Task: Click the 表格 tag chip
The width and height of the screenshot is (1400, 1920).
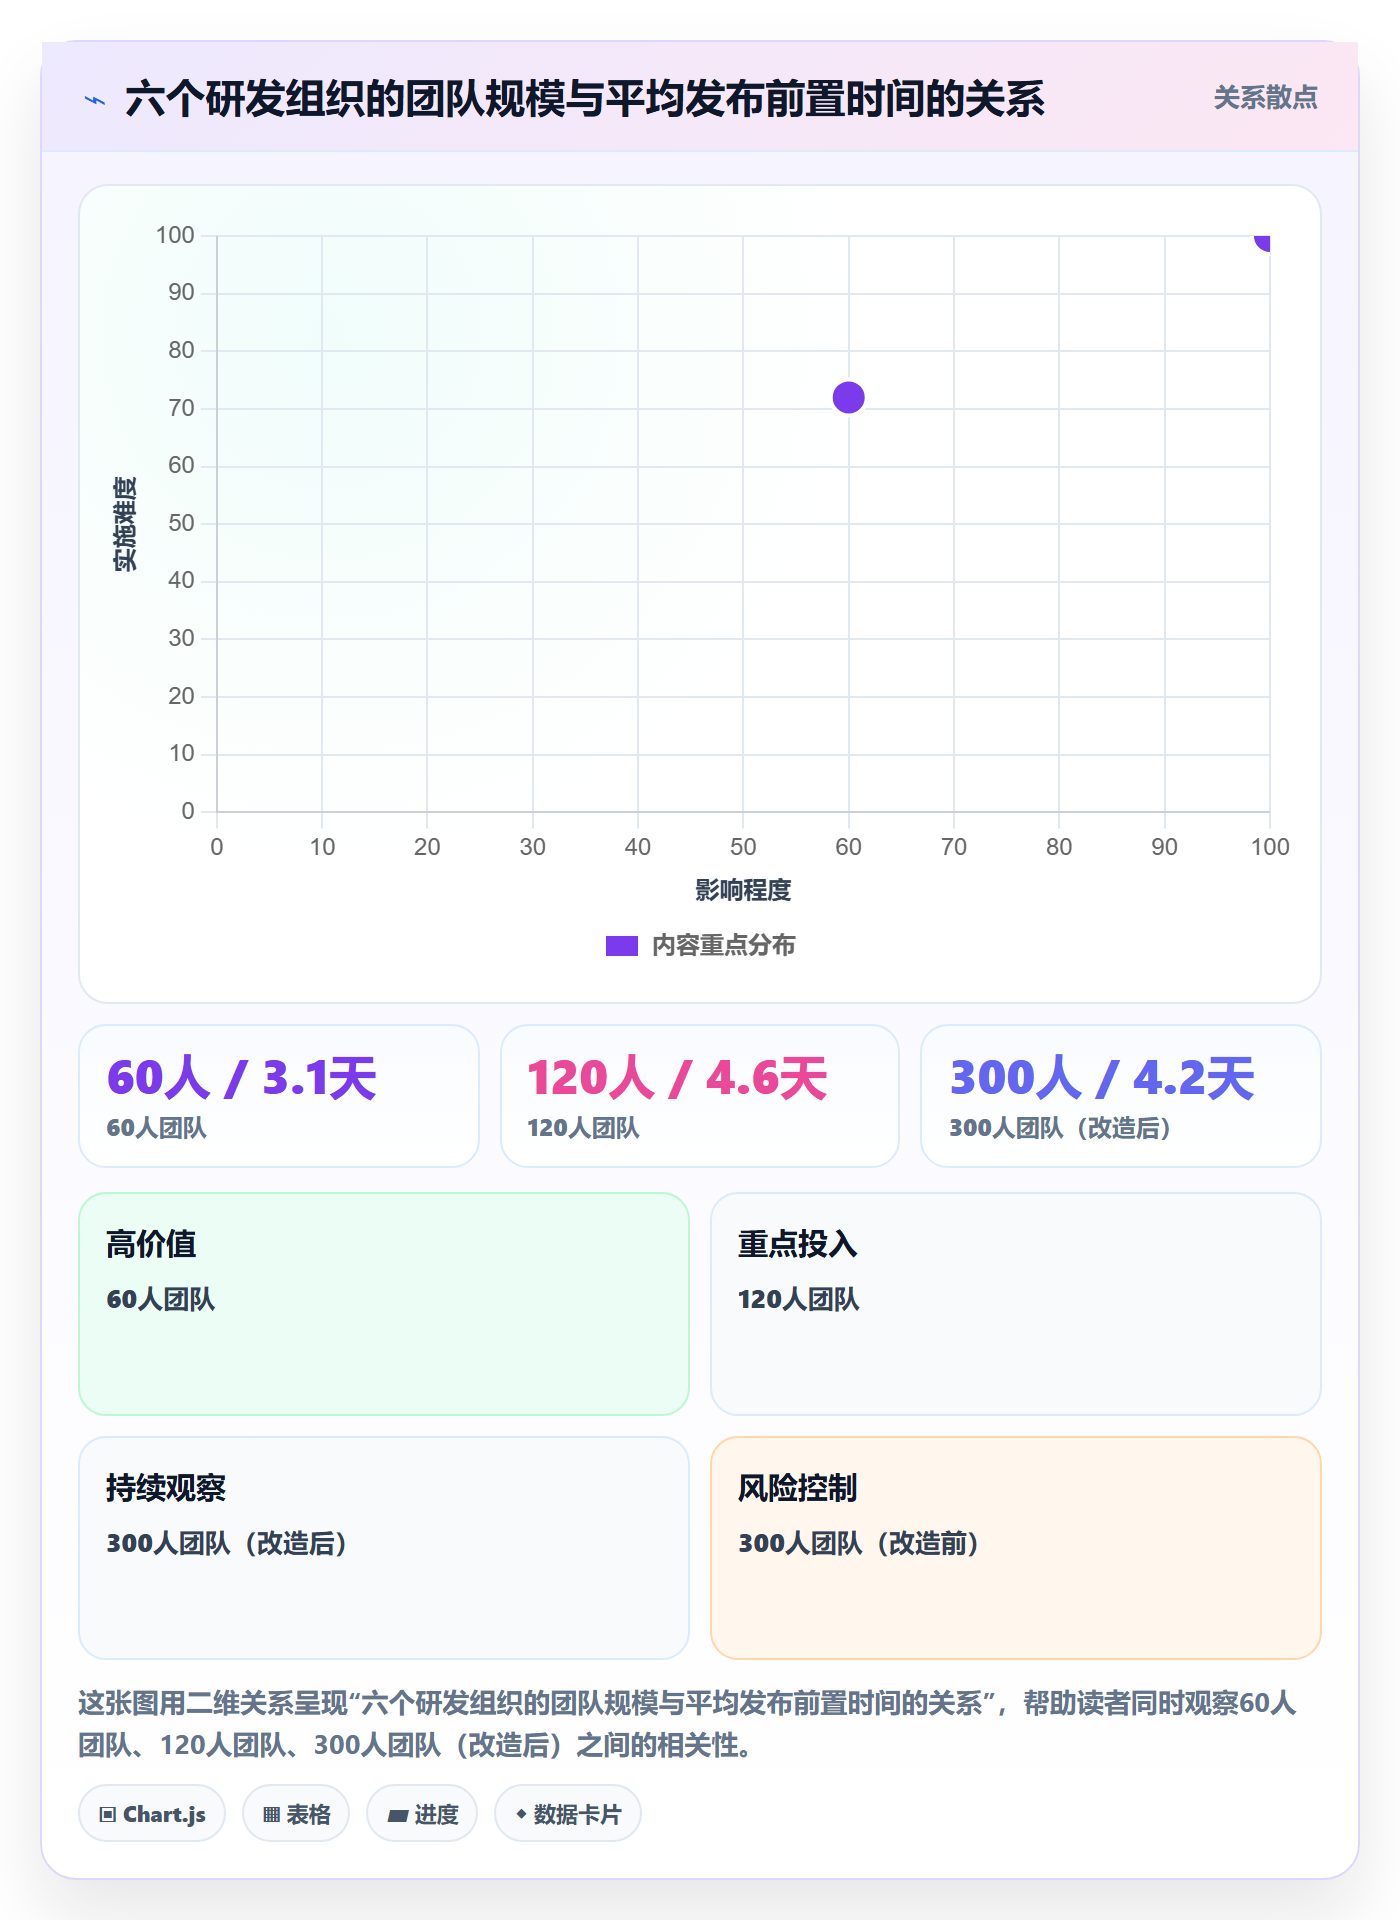Action: click(x=296, y=1814)
